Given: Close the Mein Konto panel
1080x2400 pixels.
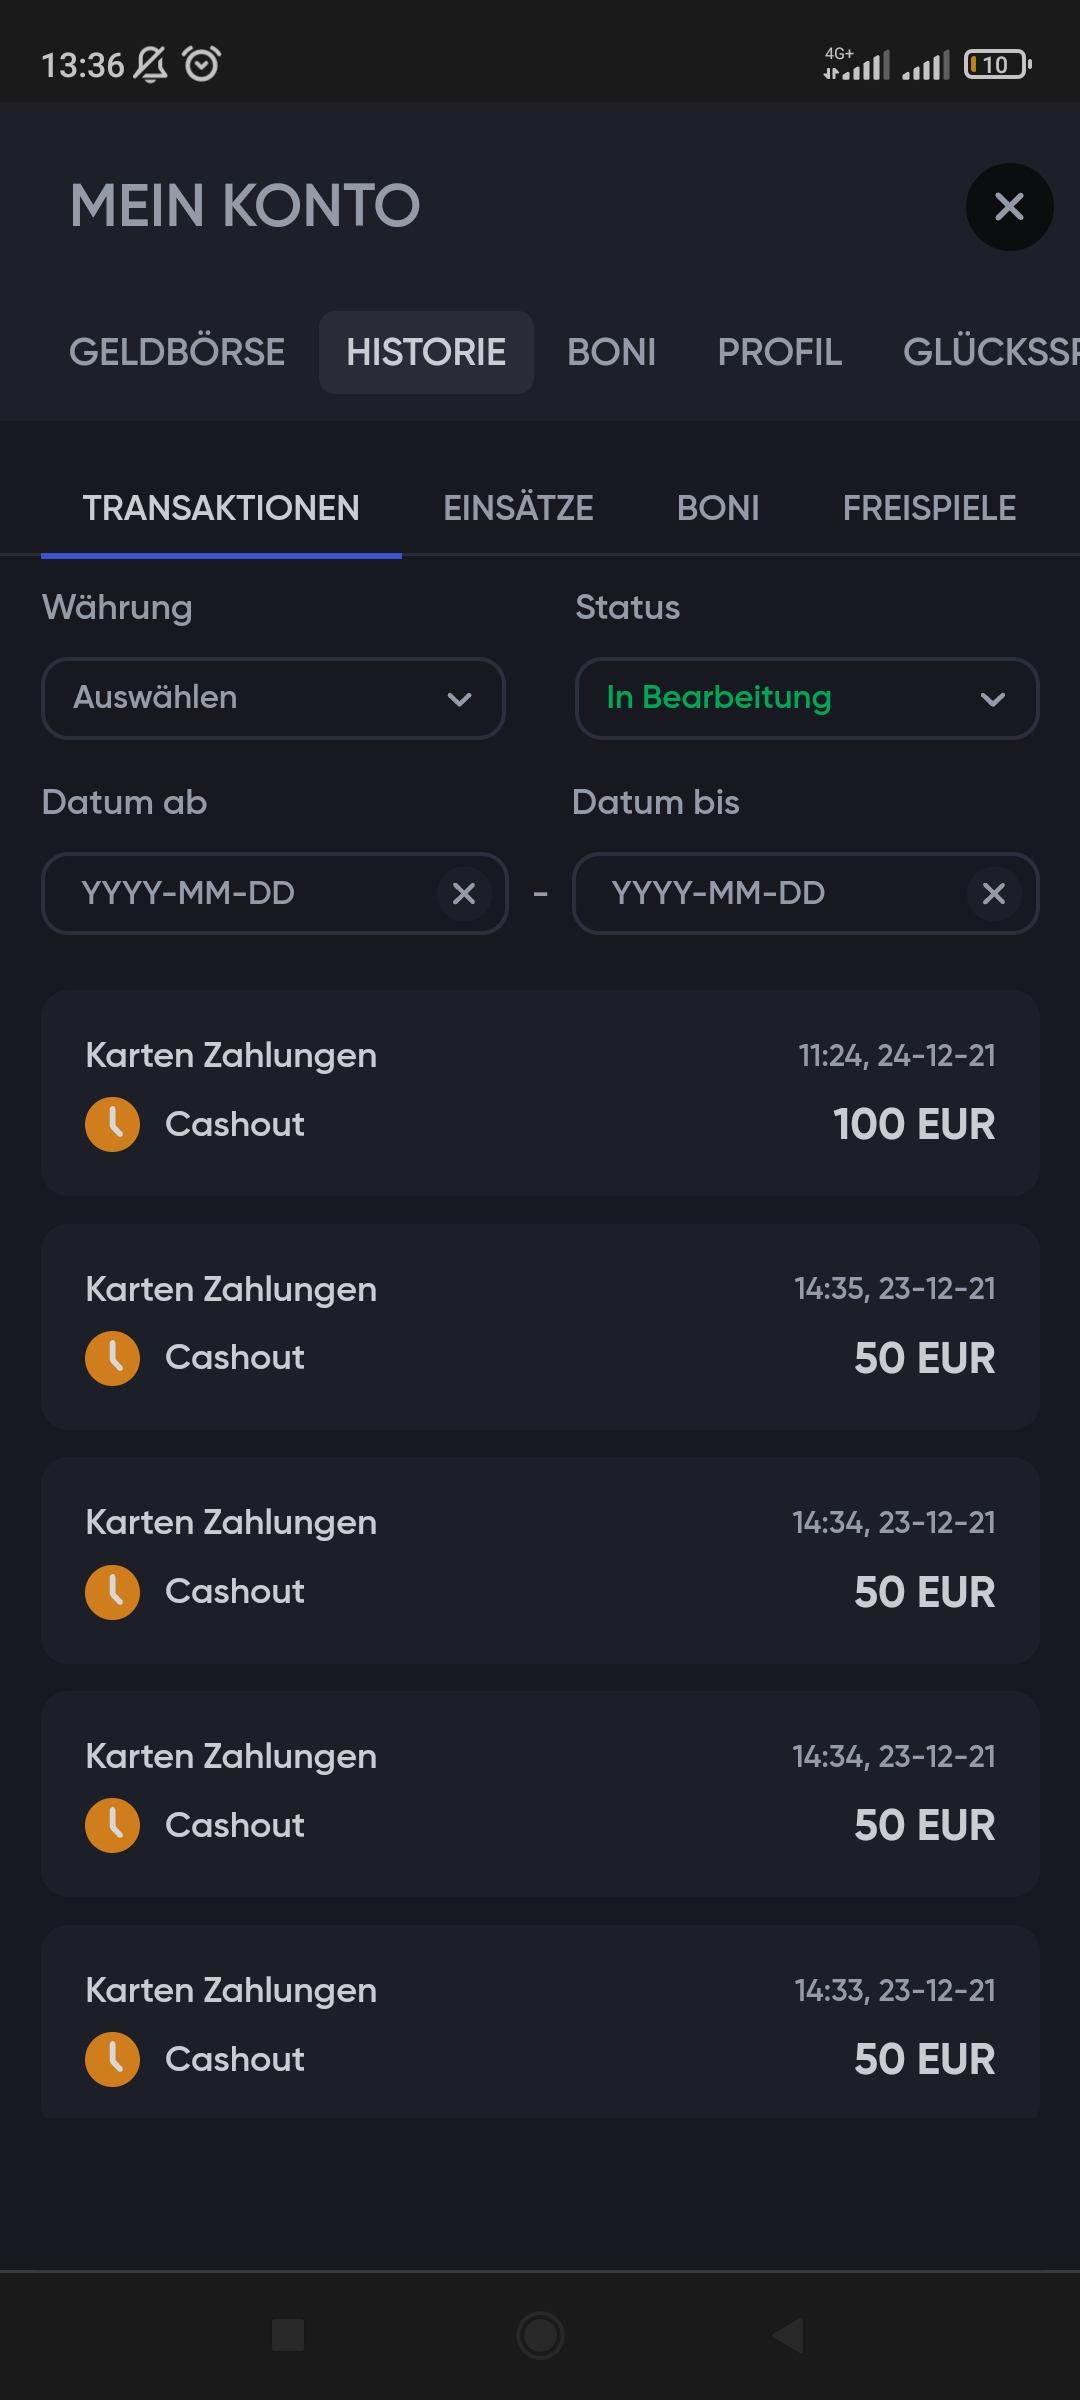Looking at the screenshot, I should 1008,207.
